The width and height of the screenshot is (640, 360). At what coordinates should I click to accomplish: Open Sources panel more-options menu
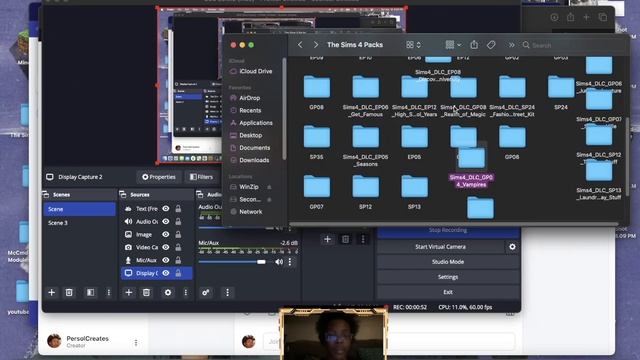pos(186,292)
